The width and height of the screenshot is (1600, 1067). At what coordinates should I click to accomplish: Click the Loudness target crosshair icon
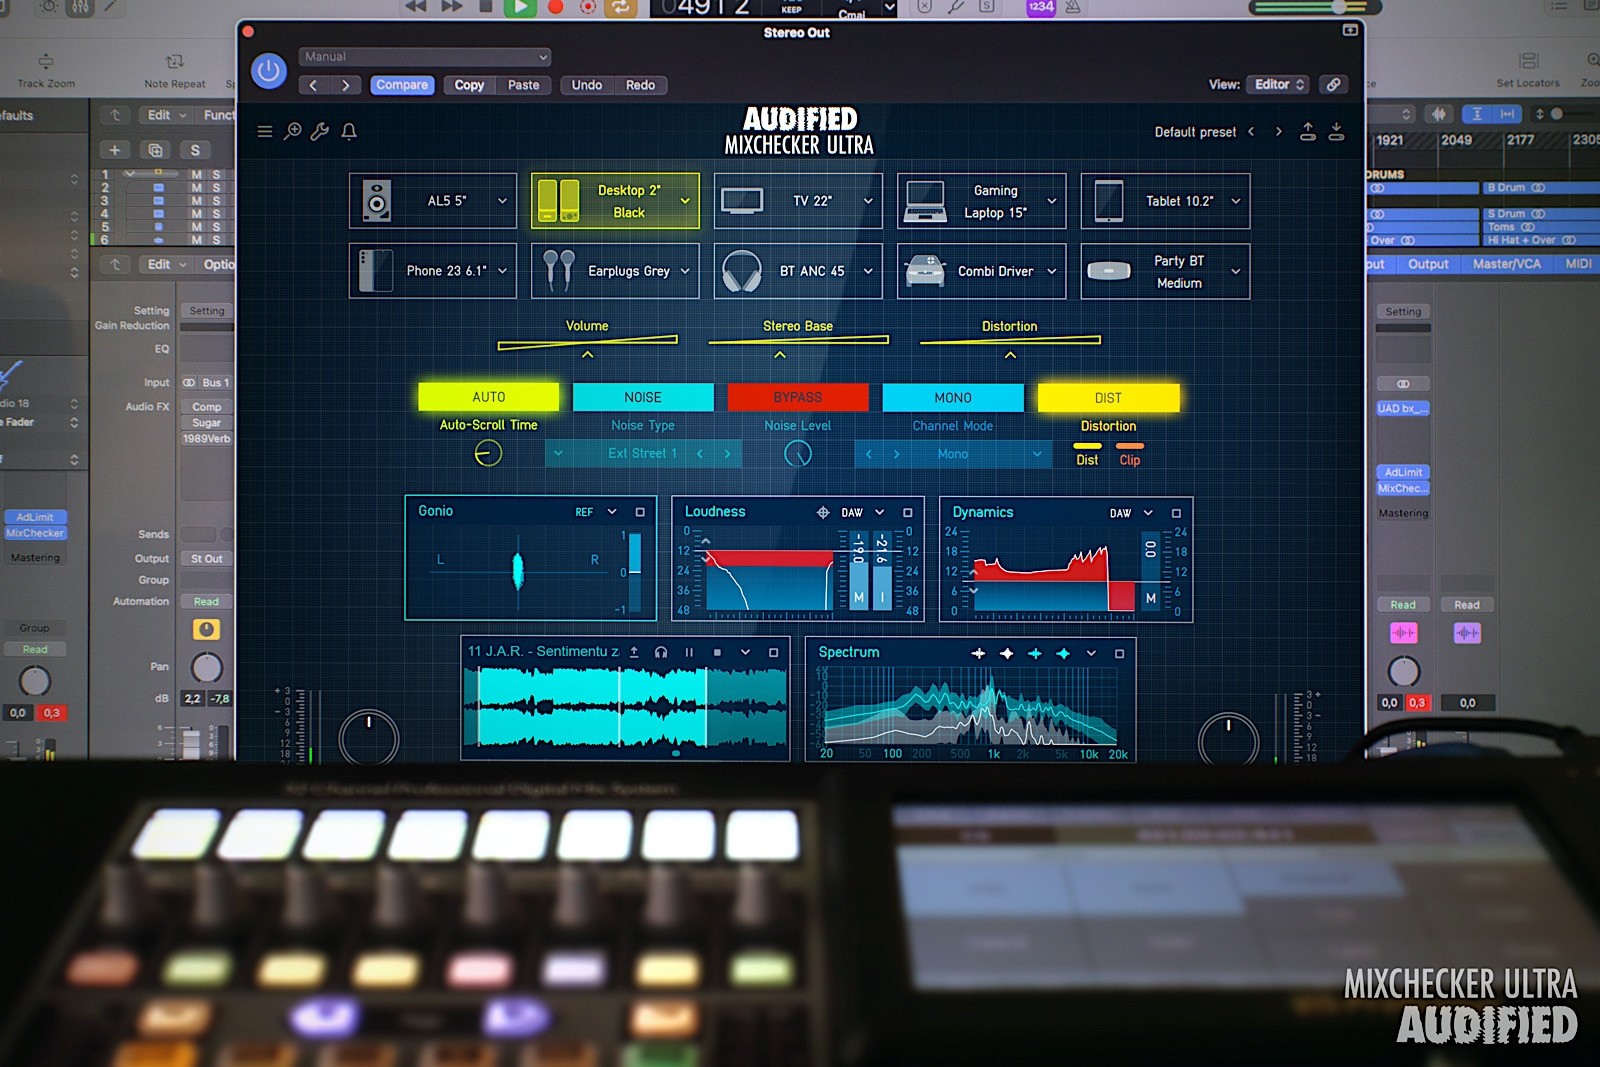click(823, 512)
